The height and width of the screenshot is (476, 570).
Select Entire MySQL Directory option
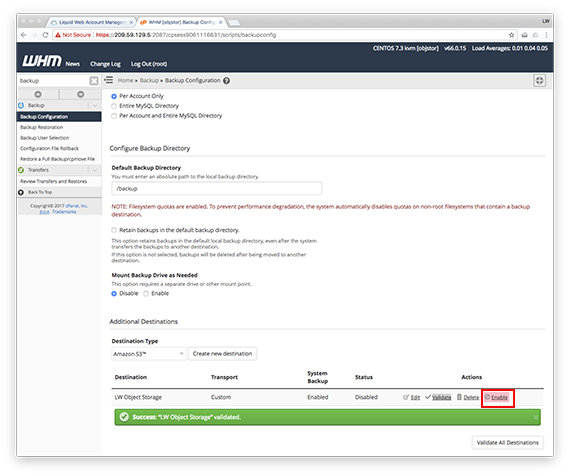(114, 106)
